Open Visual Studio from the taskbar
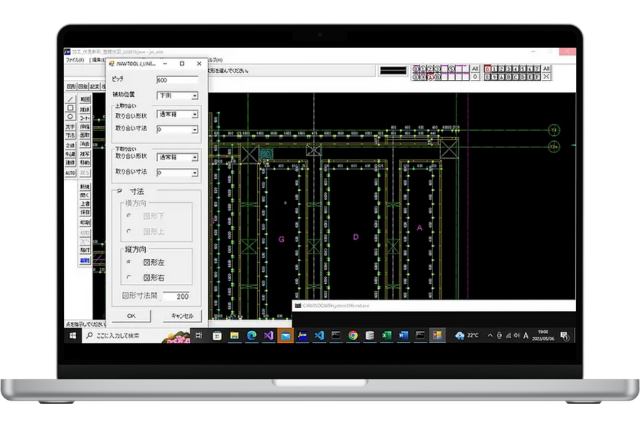Image resolution: width=640 pixels, height=427 pixels. [268, 335]
